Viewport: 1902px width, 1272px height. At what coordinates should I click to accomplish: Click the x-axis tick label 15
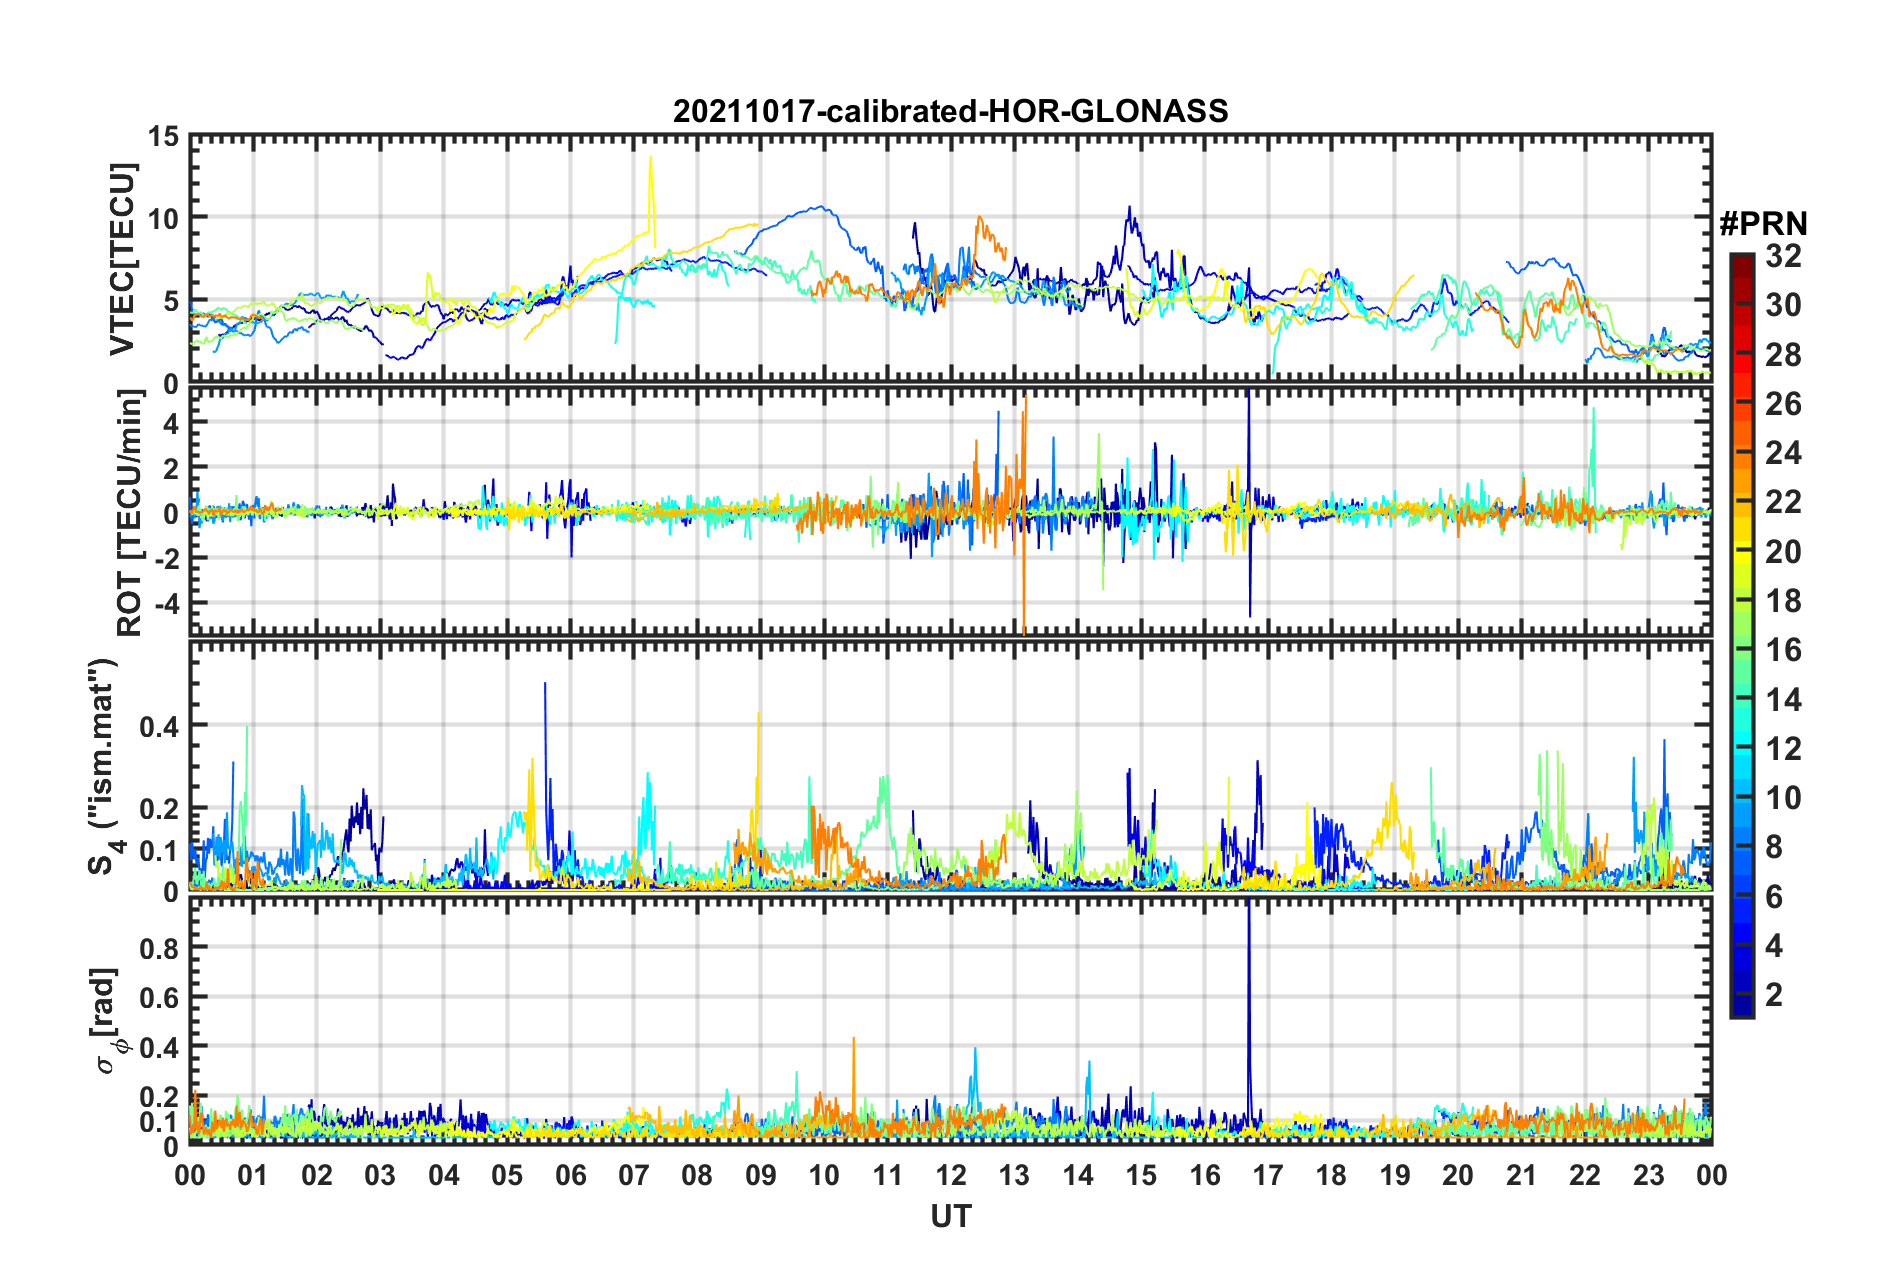(x=1141, y=1175)
